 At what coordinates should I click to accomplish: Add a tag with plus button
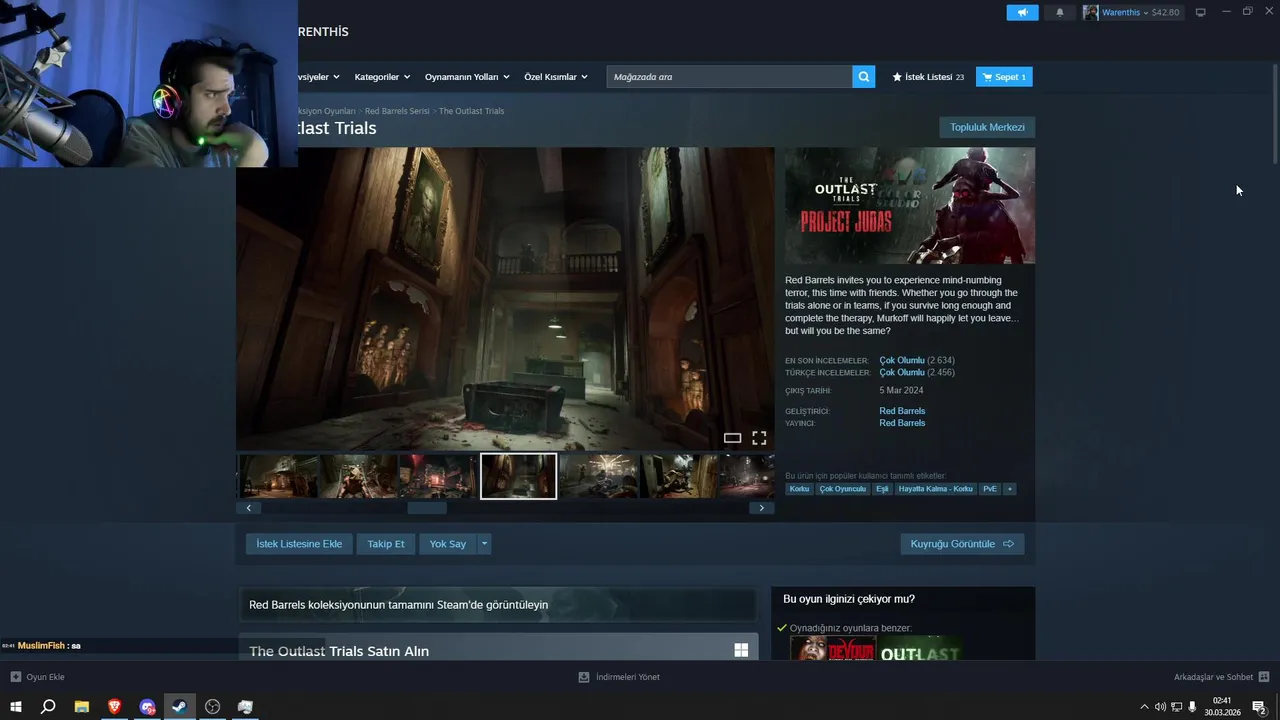click(1010, 489)
